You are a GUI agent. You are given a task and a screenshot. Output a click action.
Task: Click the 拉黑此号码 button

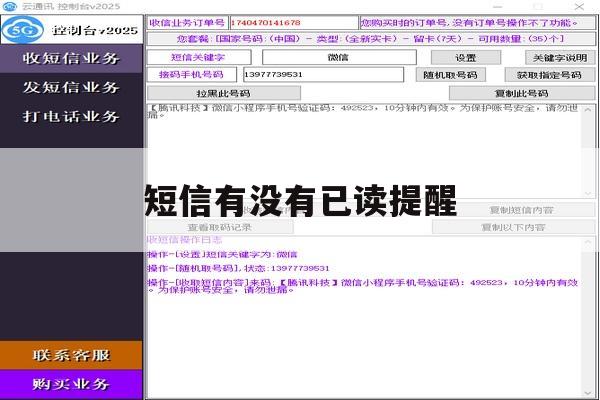click(x=224, y=93)
